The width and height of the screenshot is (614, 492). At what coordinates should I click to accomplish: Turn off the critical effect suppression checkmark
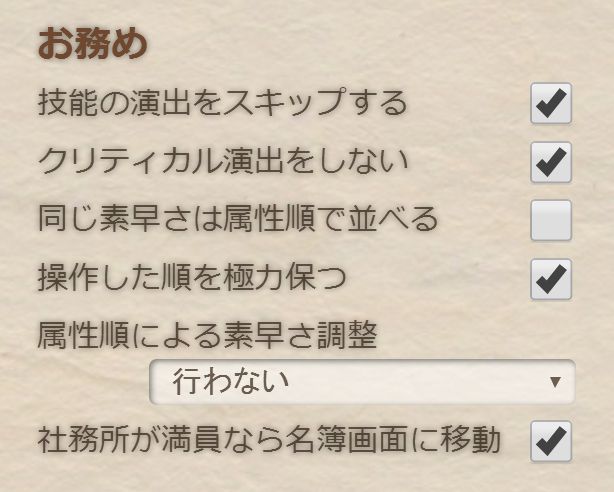tap(550, 161)
